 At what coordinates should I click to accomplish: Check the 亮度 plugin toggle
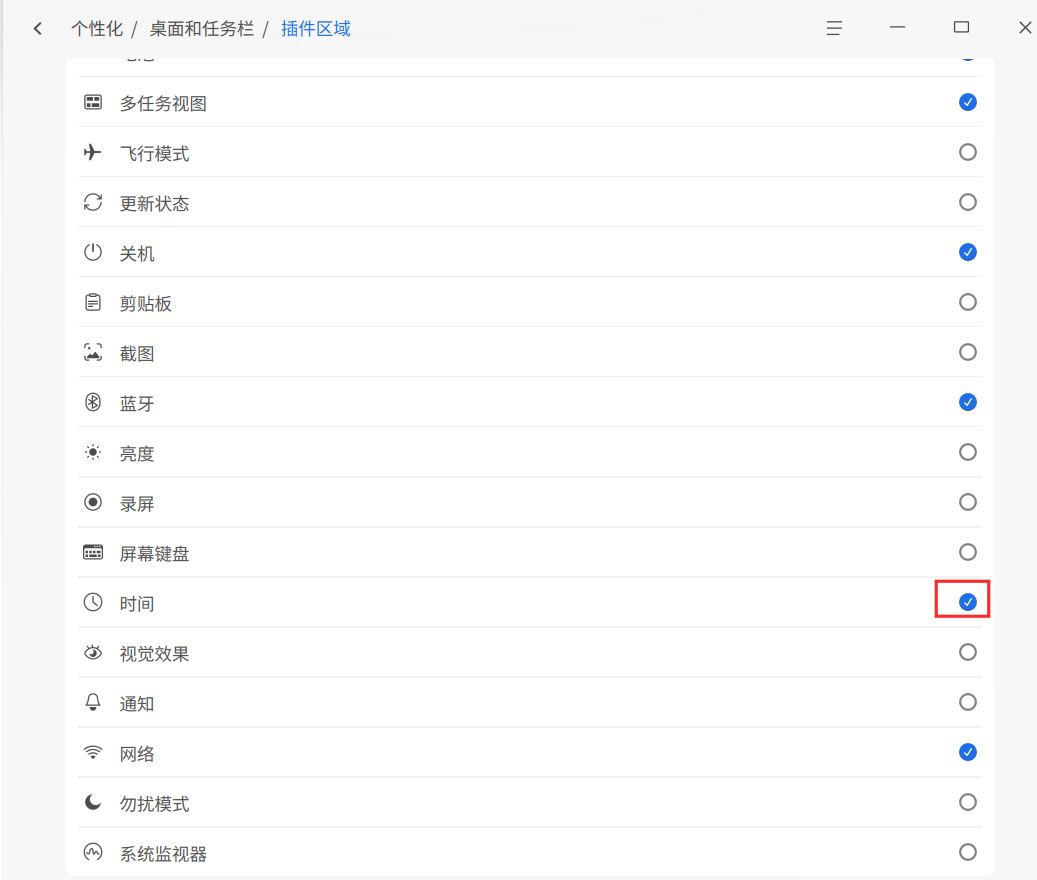pyautogui.click(x=968, y=453)
